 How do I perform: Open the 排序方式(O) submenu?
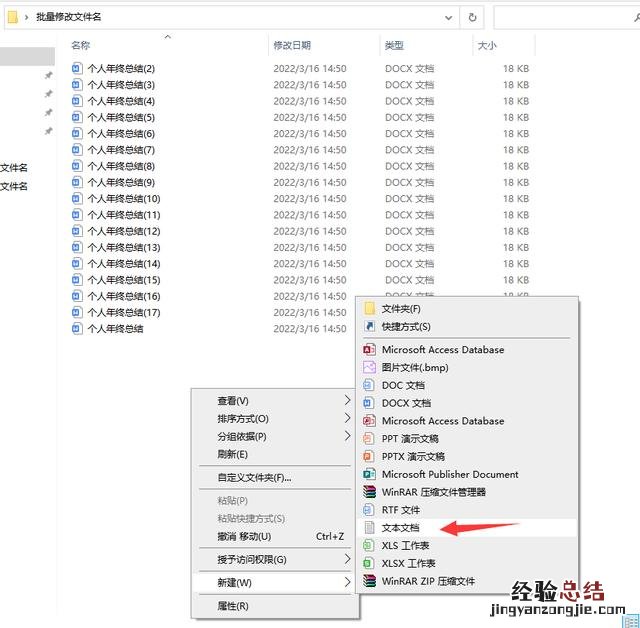tap(275, 419)
